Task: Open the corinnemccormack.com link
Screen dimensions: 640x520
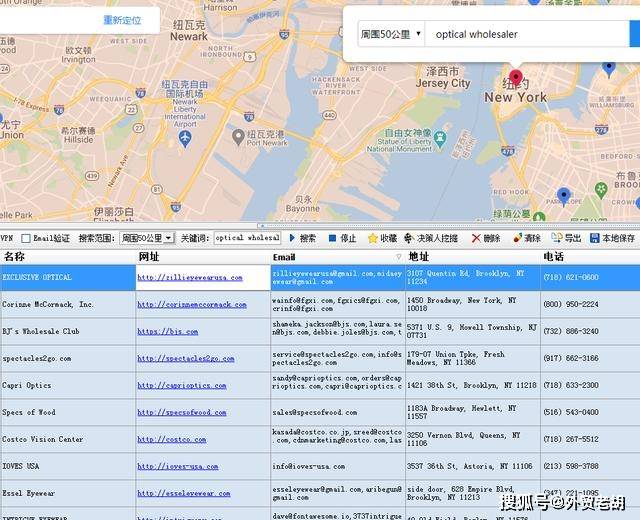Action: tap(192, 304)
